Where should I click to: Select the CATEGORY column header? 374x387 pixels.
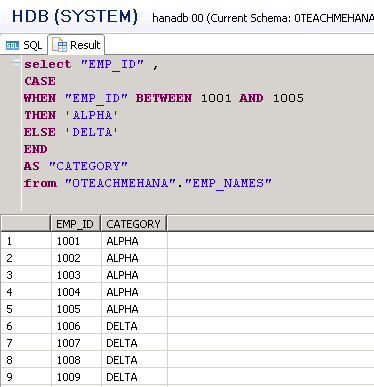coord(134,224)
